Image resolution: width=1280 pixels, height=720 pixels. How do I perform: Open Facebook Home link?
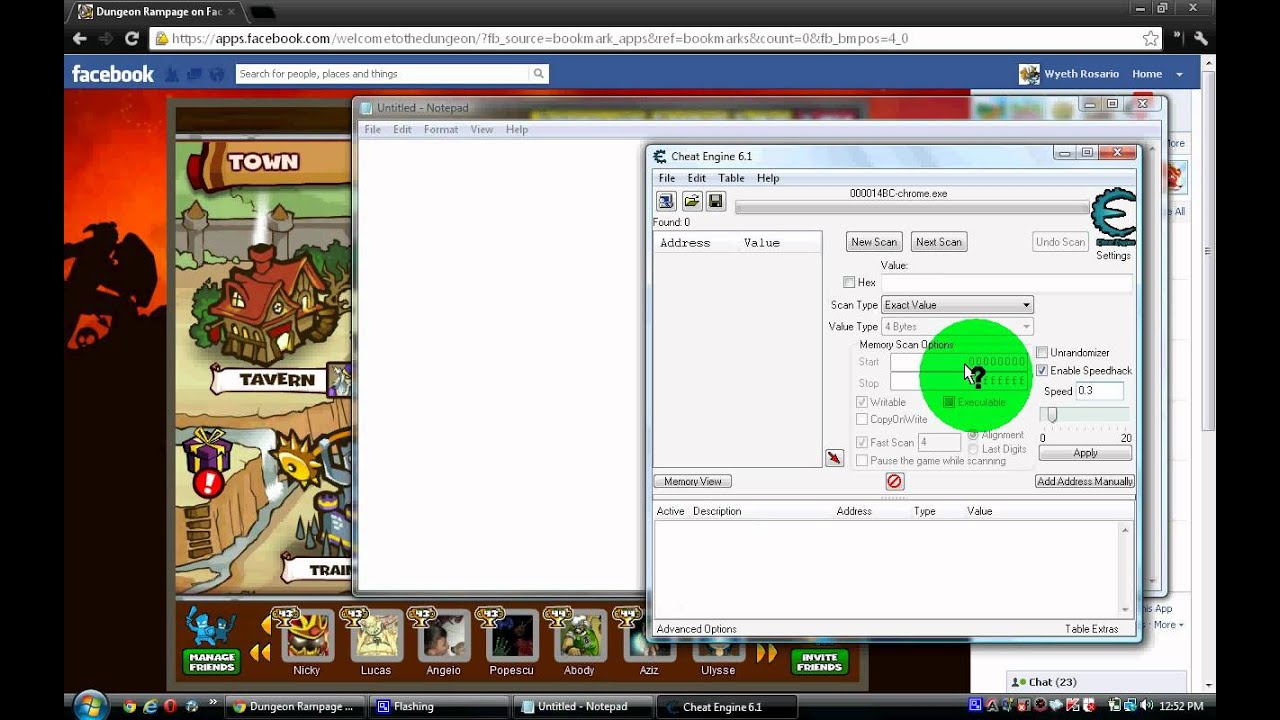1147,74
